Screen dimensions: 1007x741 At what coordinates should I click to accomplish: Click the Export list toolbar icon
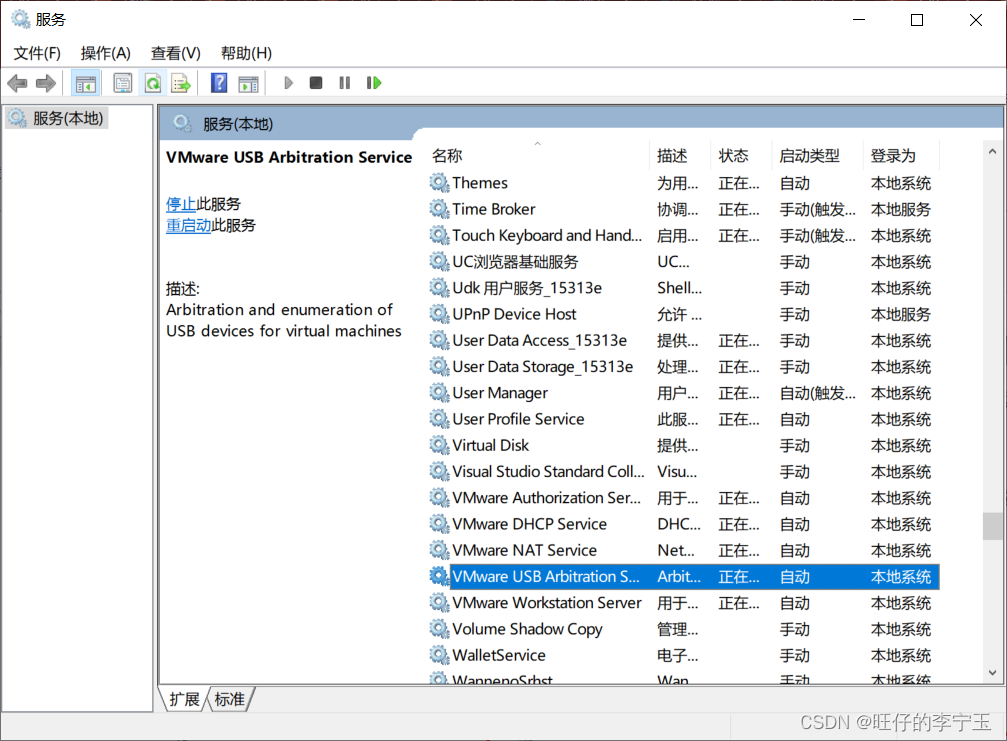tap(182, 83)
